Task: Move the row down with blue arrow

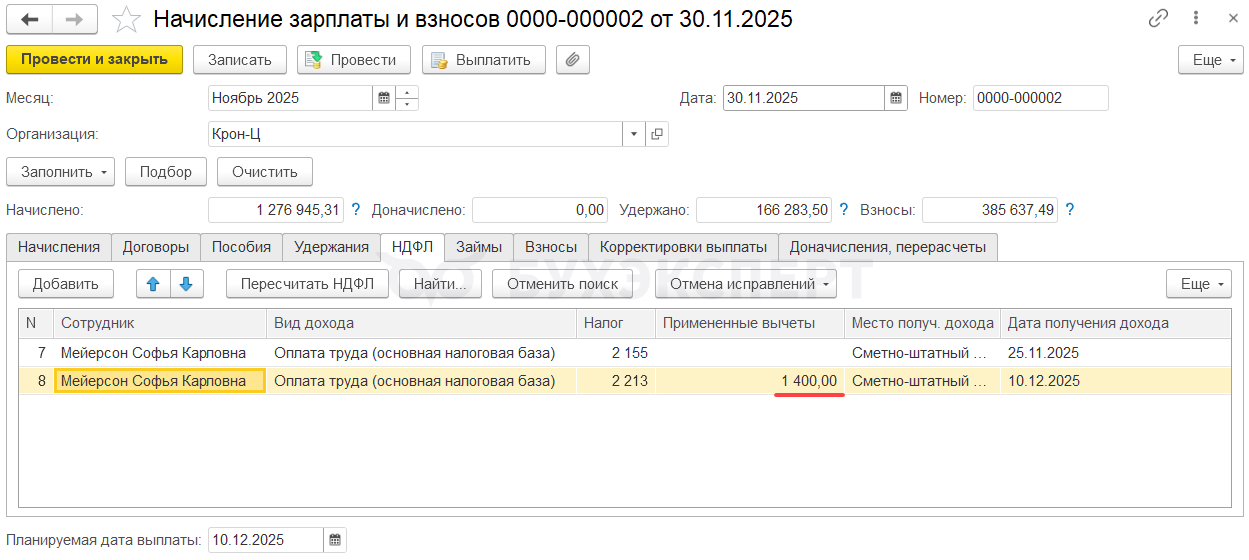Action: coord(187,284)
